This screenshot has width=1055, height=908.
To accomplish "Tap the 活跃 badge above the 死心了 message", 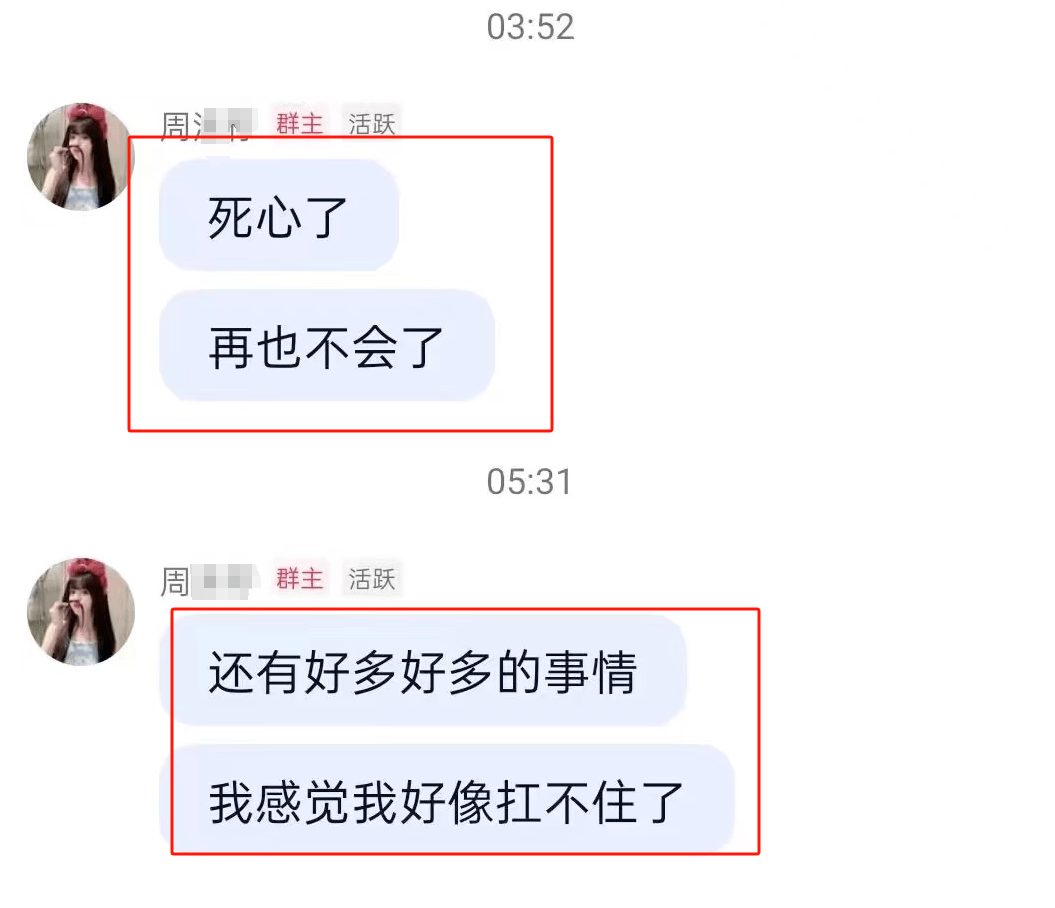I will pyautogui.click(x=371, y=124).
